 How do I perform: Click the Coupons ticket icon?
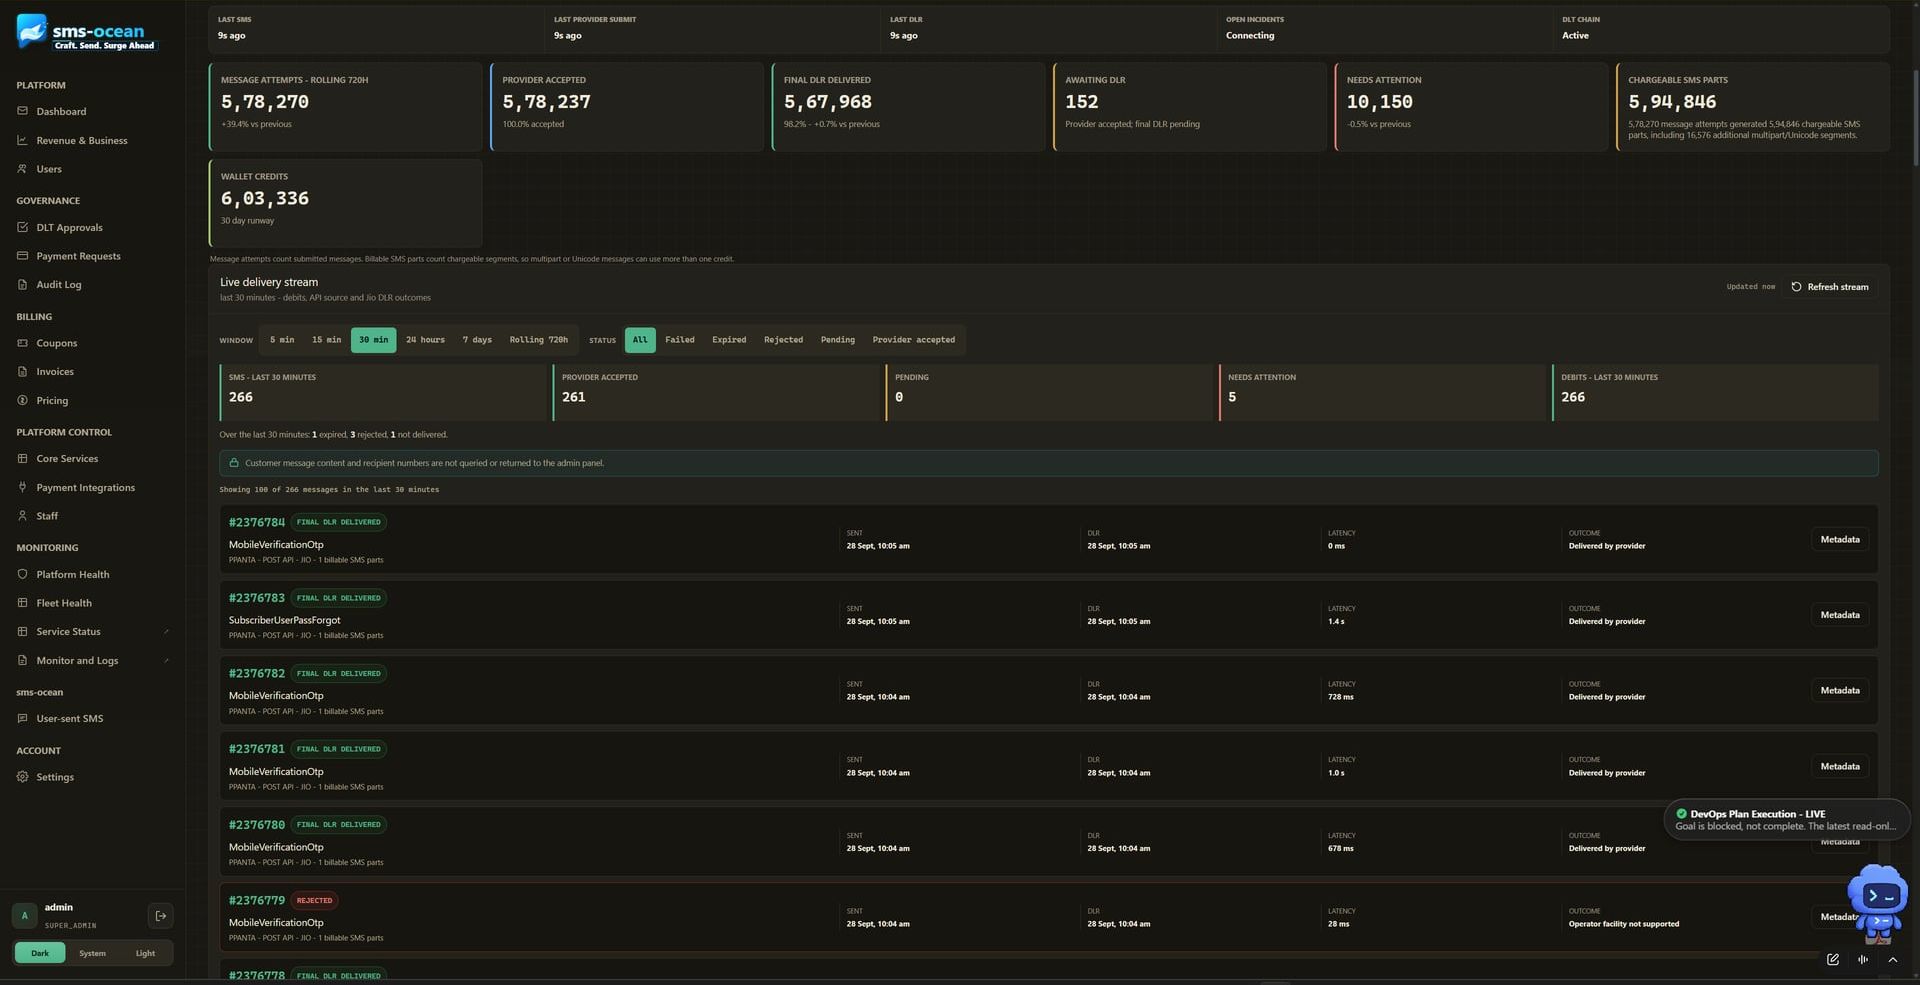[x=22, y=343]
